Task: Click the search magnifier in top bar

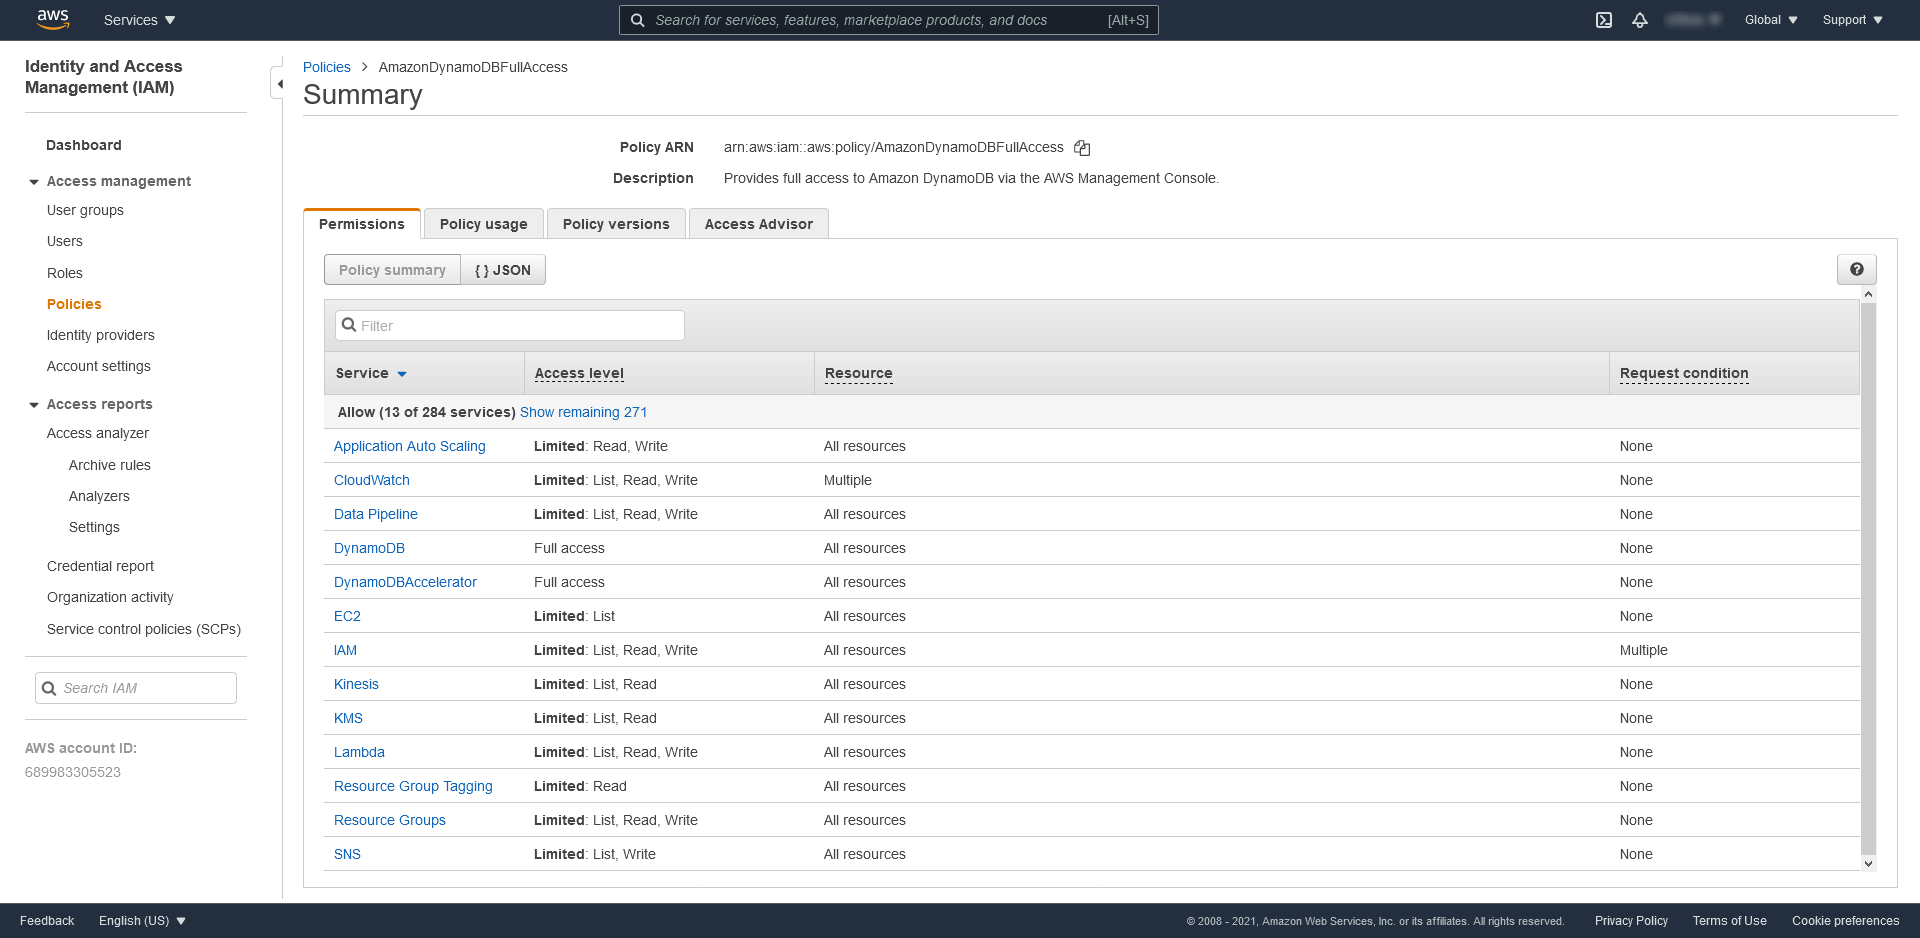Action: [638, 20]
